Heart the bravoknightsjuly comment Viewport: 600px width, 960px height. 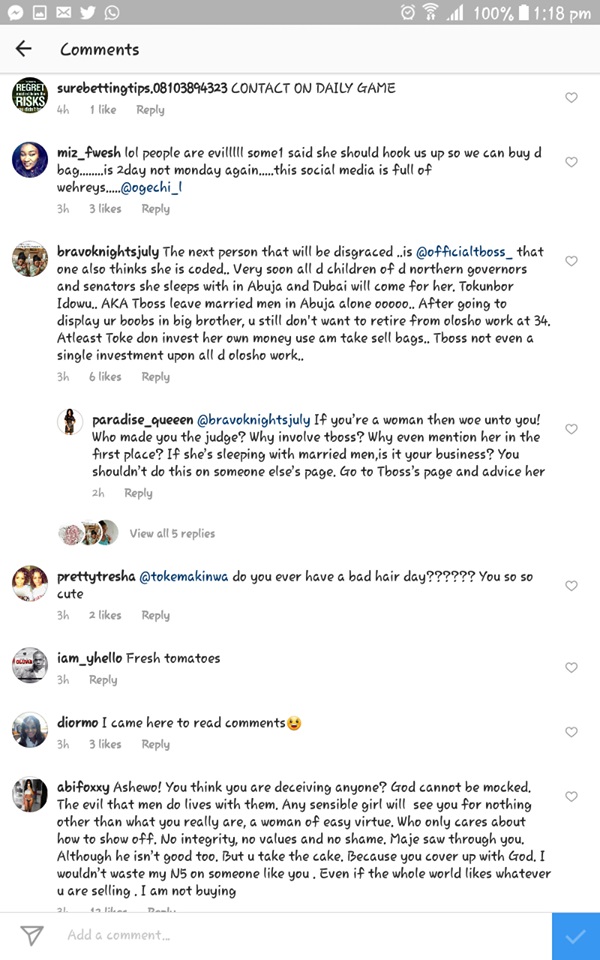click(571, 261)
